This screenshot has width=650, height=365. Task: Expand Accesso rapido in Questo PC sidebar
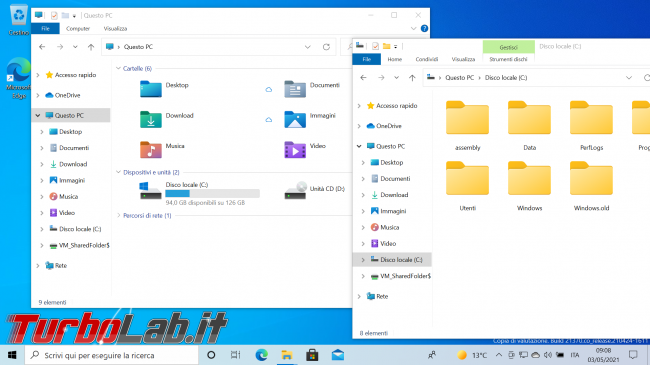pos(38,75)
